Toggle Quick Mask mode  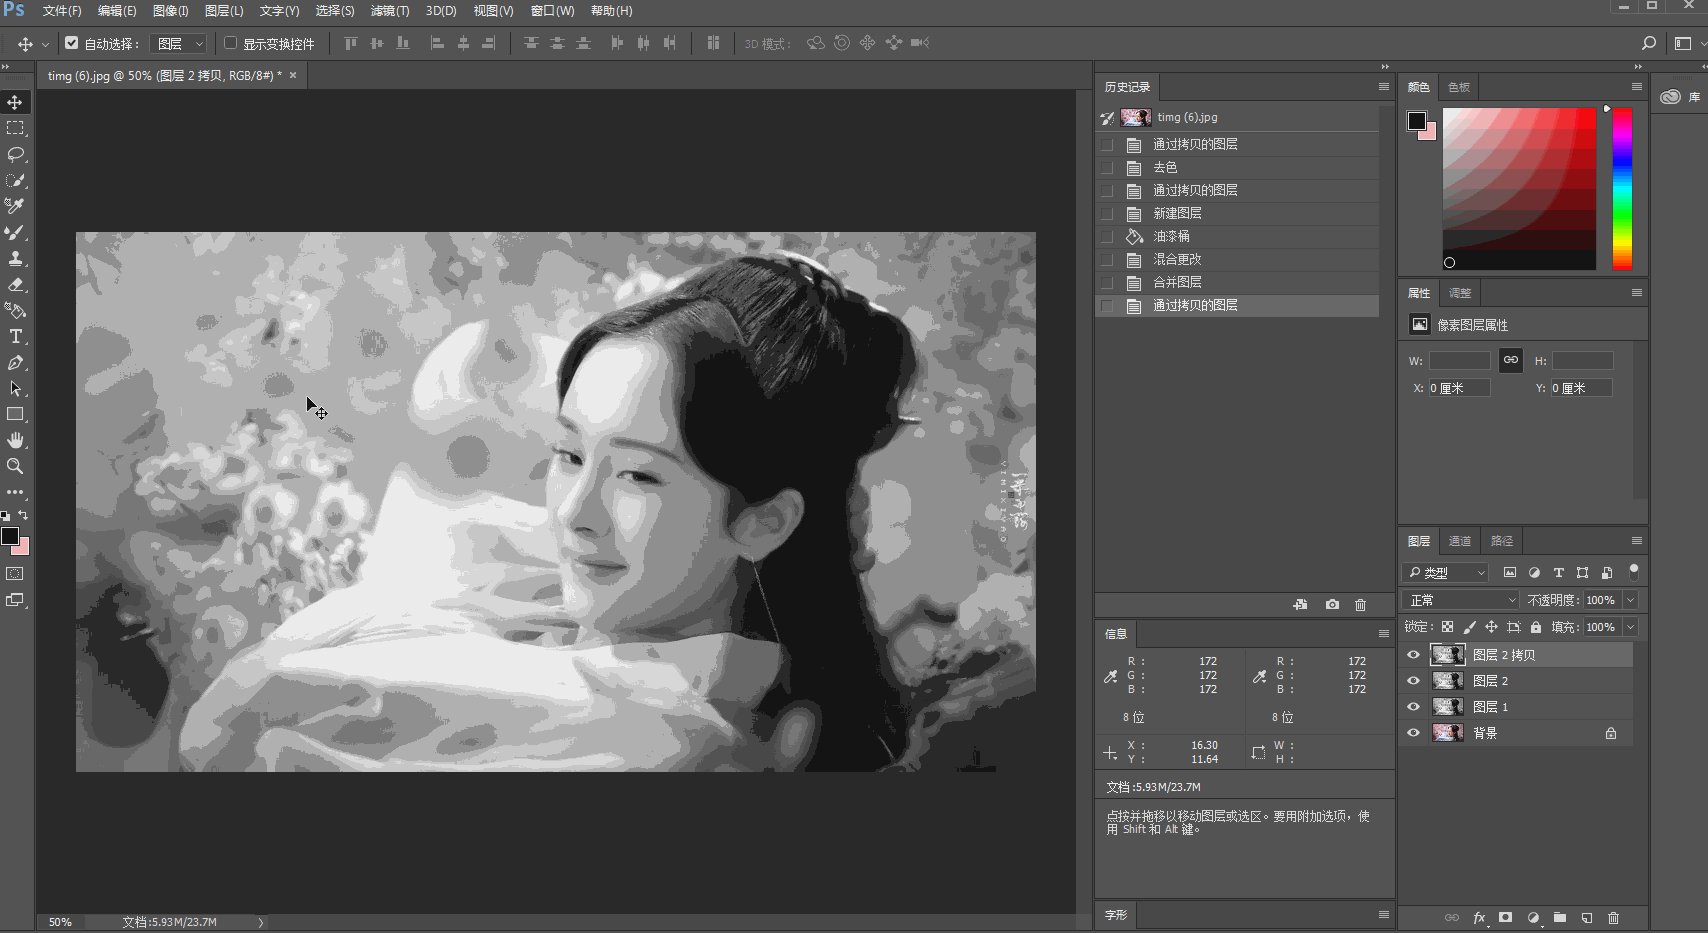15,574
